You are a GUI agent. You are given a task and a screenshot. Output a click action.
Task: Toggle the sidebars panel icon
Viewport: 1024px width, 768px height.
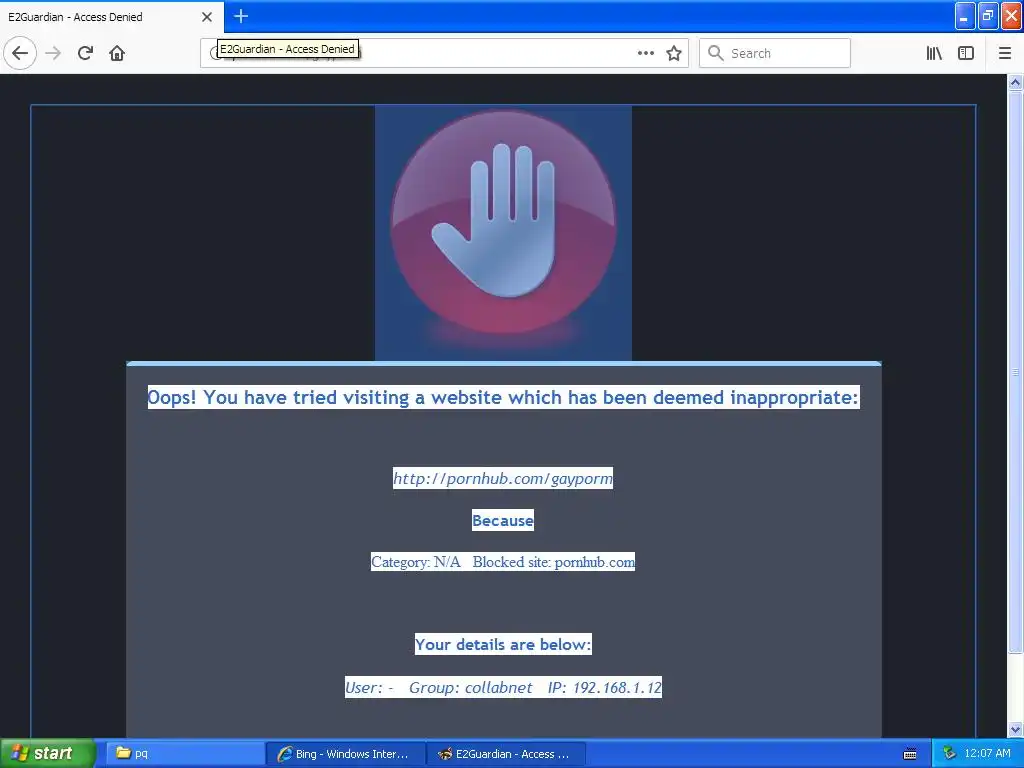[966, 53]
